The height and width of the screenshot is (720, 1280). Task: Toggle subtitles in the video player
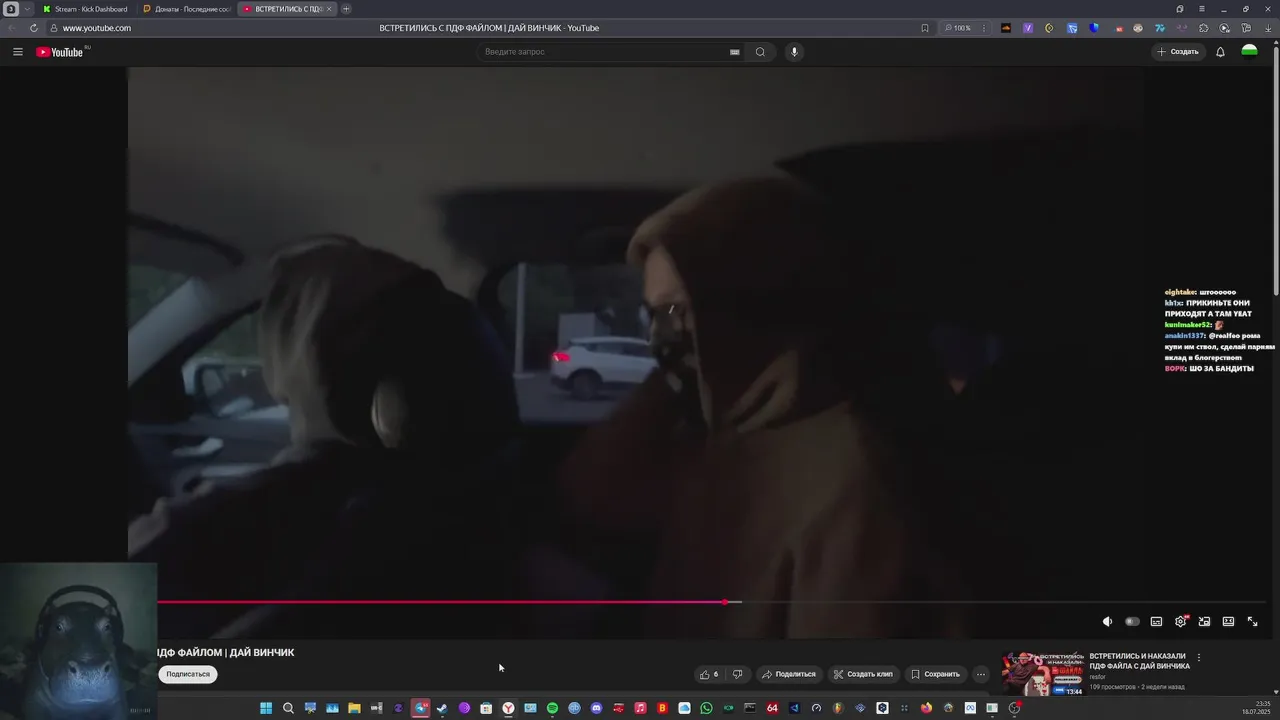(1156, 622)
